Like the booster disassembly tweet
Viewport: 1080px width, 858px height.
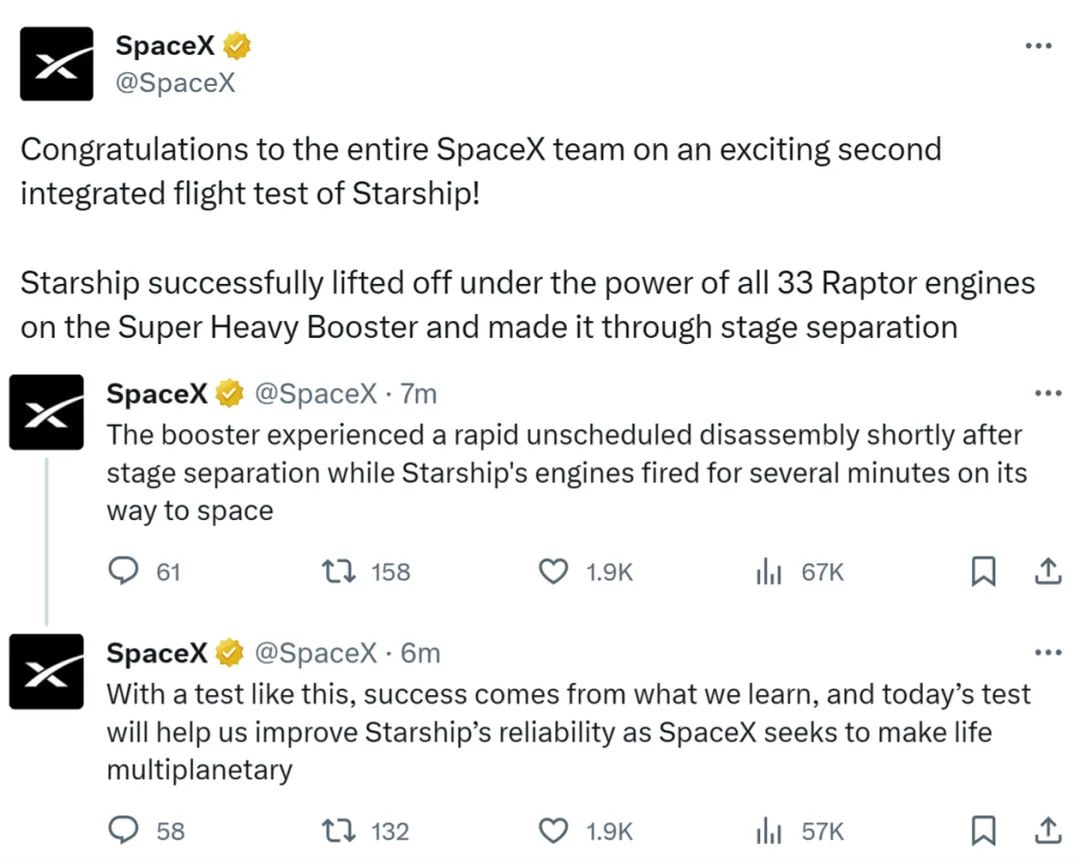coord(553,571)
